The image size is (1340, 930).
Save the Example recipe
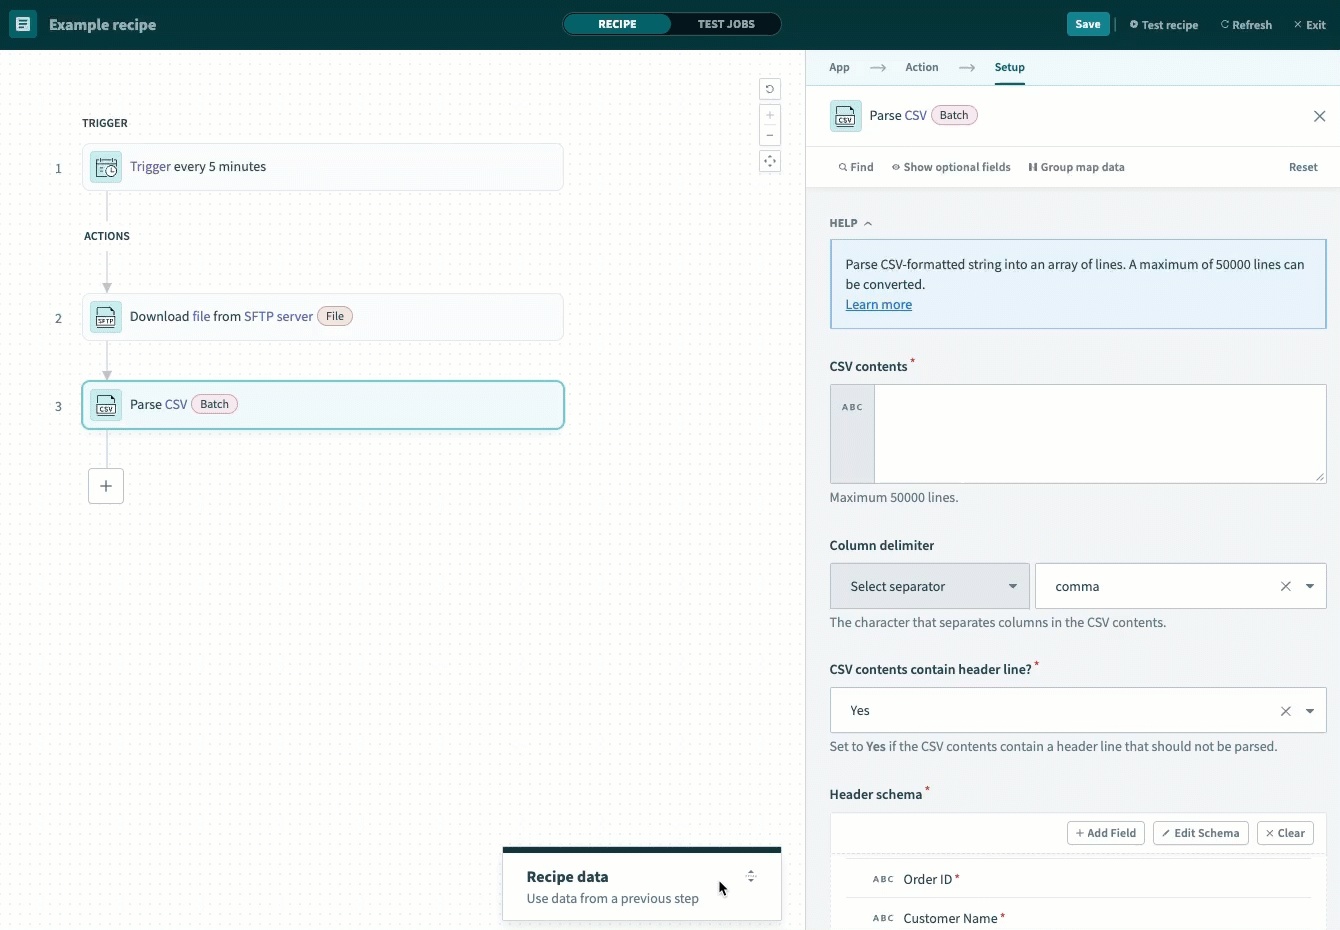click(x=1088, y=23)
